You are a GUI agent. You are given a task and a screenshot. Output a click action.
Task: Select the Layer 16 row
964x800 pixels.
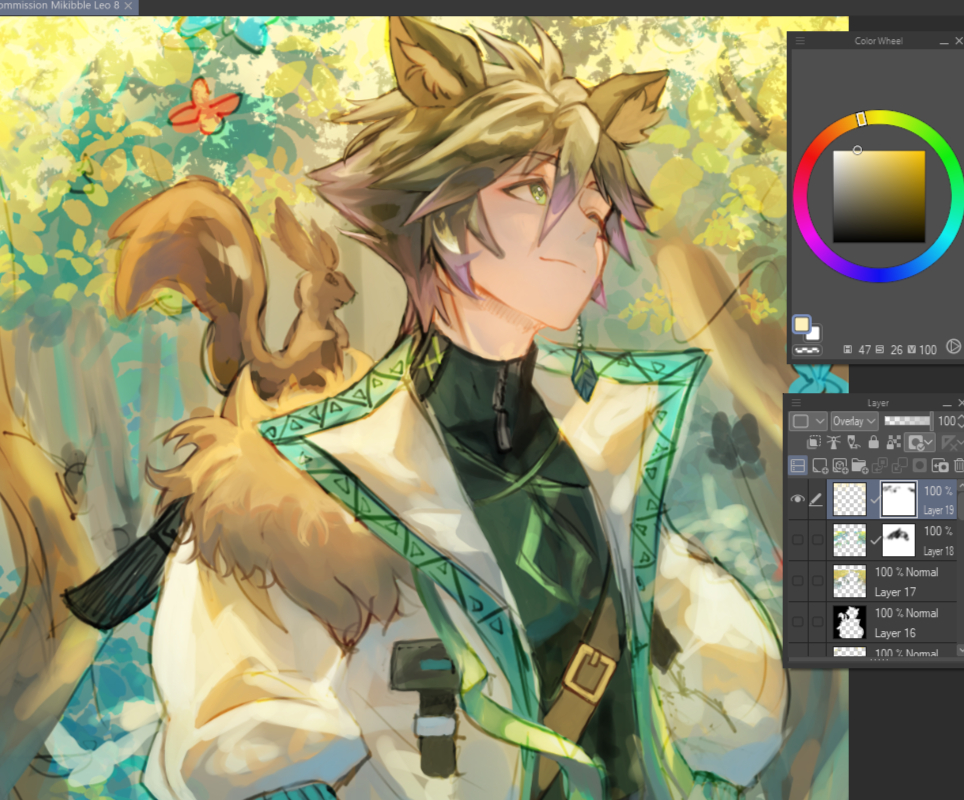click(x=900, y=622)
